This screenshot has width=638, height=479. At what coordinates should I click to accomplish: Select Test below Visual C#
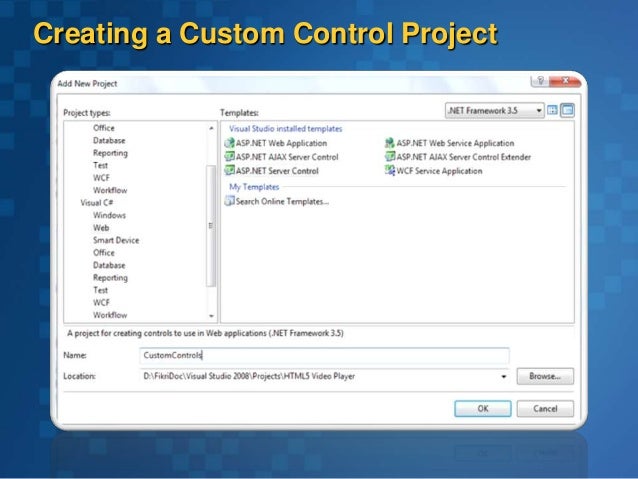(x=101, y=290)
